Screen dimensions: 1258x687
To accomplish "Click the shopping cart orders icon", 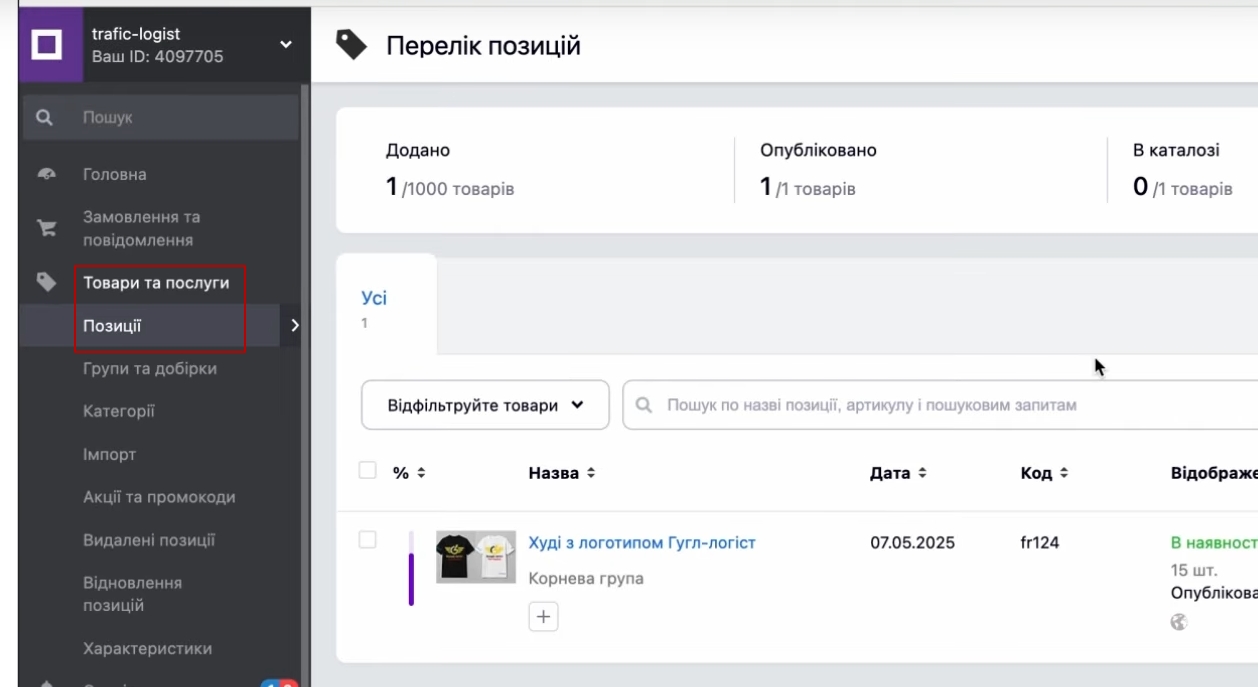I will click(46, 229).
